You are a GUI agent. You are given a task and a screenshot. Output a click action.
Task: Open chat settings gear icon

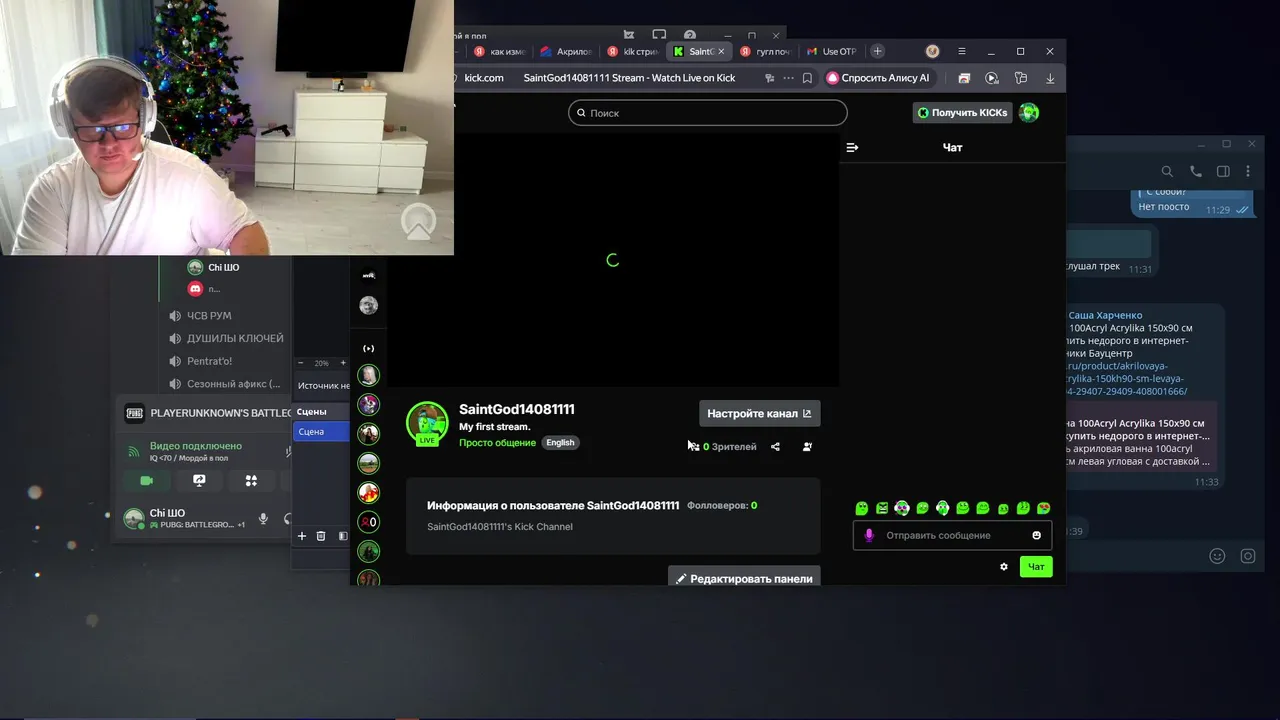click(1004, 566)
